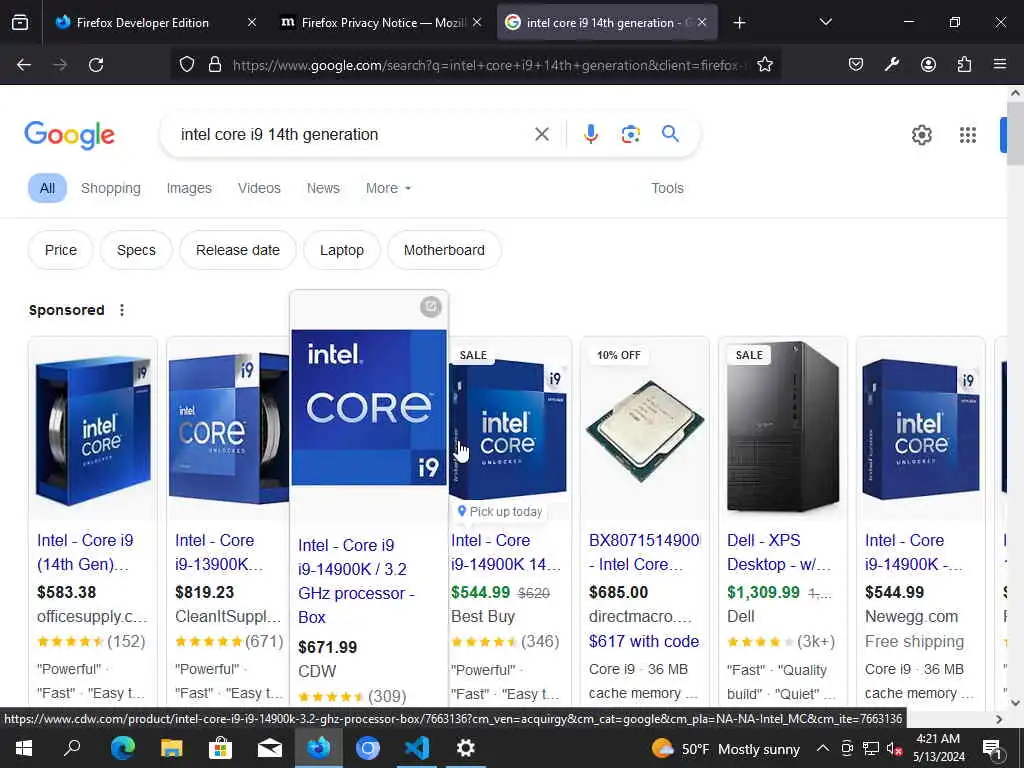1024x768 pixels.
Task: Open taskbar search magnifier
Action: [x=72, y=748]
